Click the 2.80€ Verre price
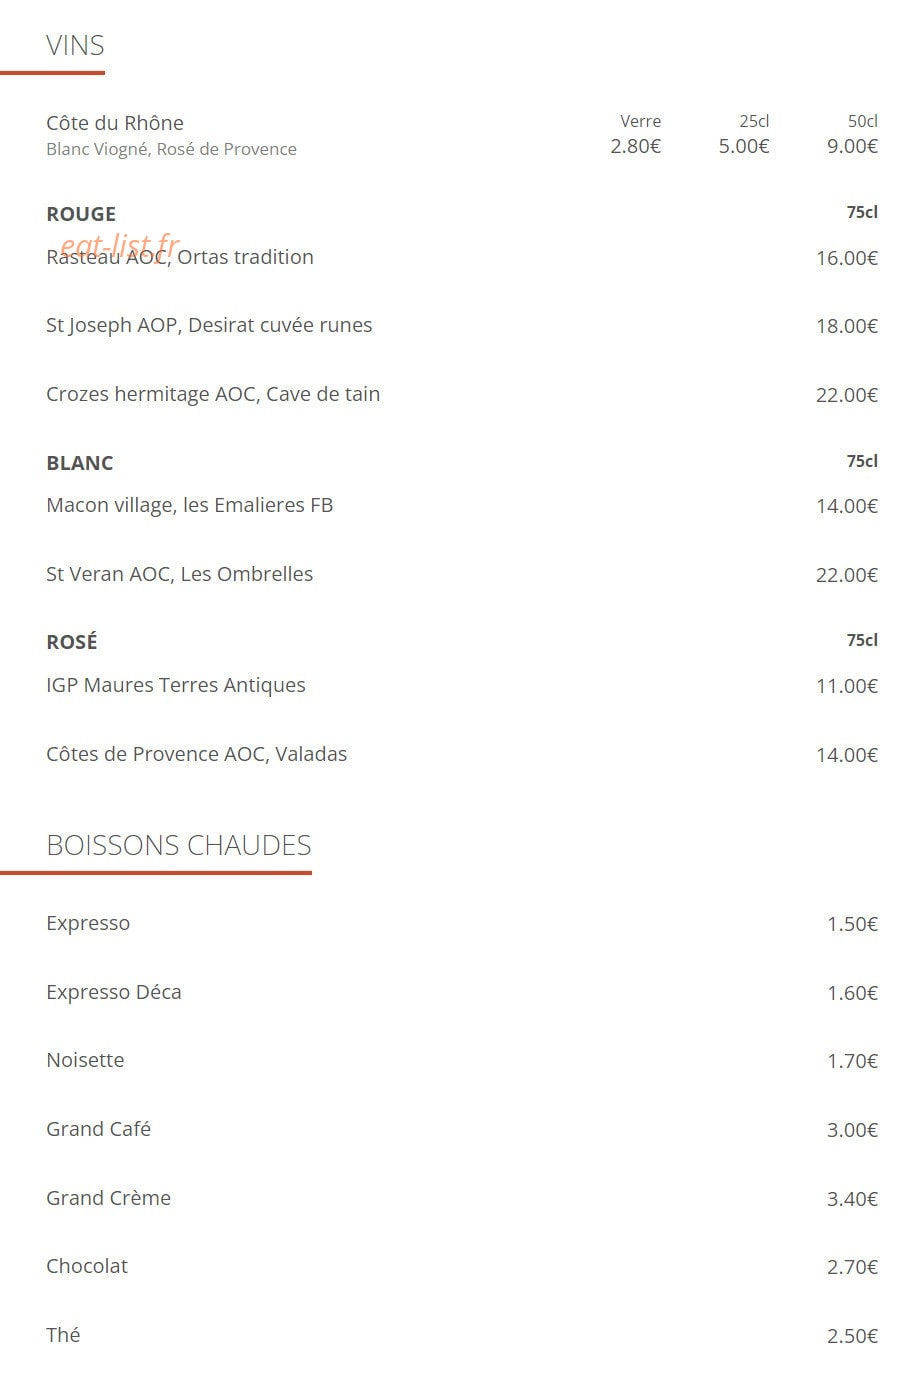Image resolution: width=908 pixels, height=1391 pixels. point(635,146)
